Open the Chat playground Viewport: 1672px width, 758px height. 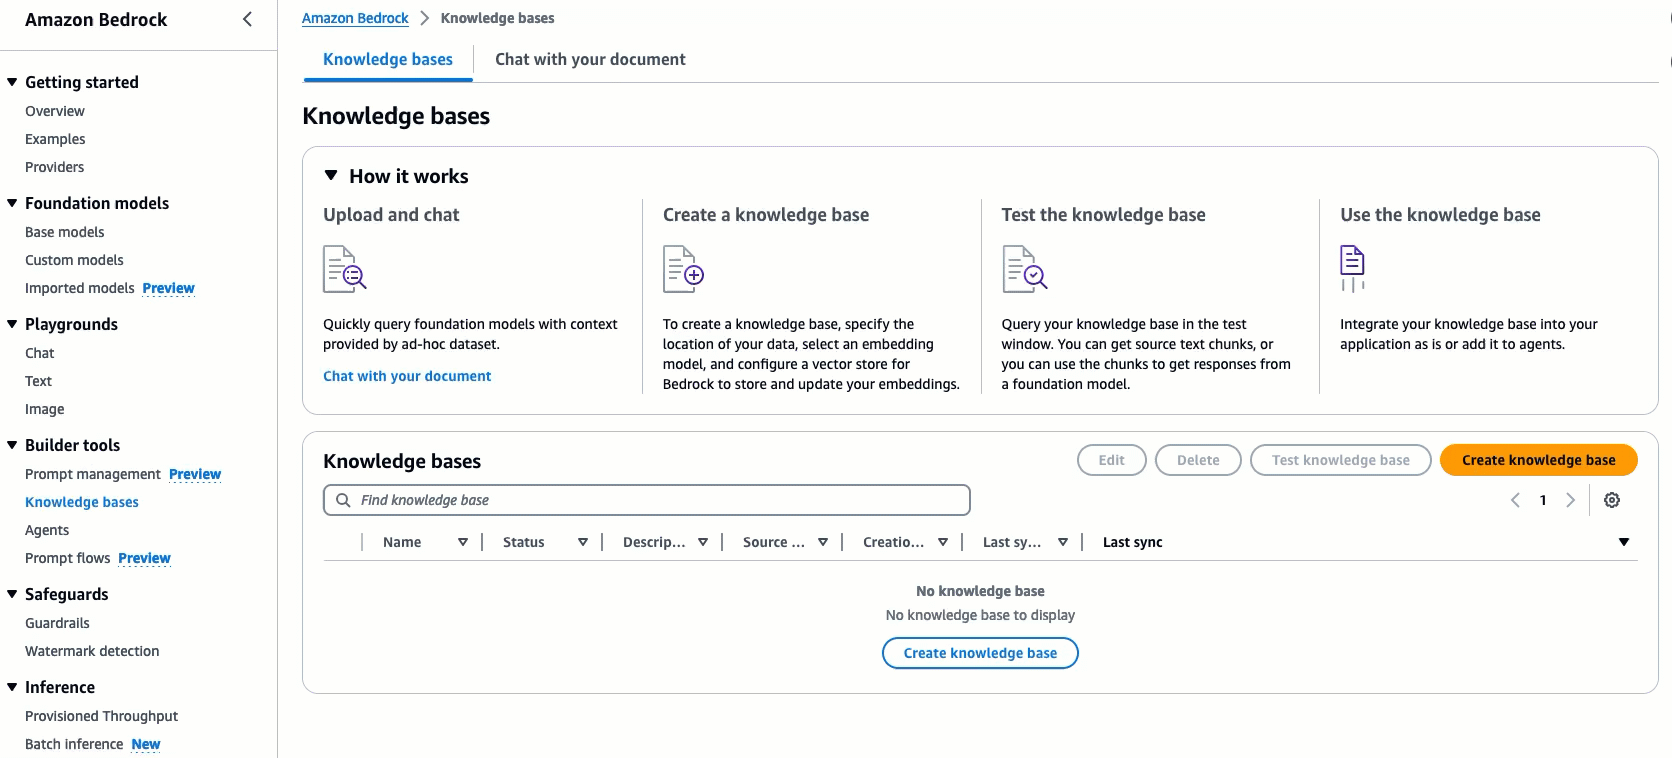40,353
